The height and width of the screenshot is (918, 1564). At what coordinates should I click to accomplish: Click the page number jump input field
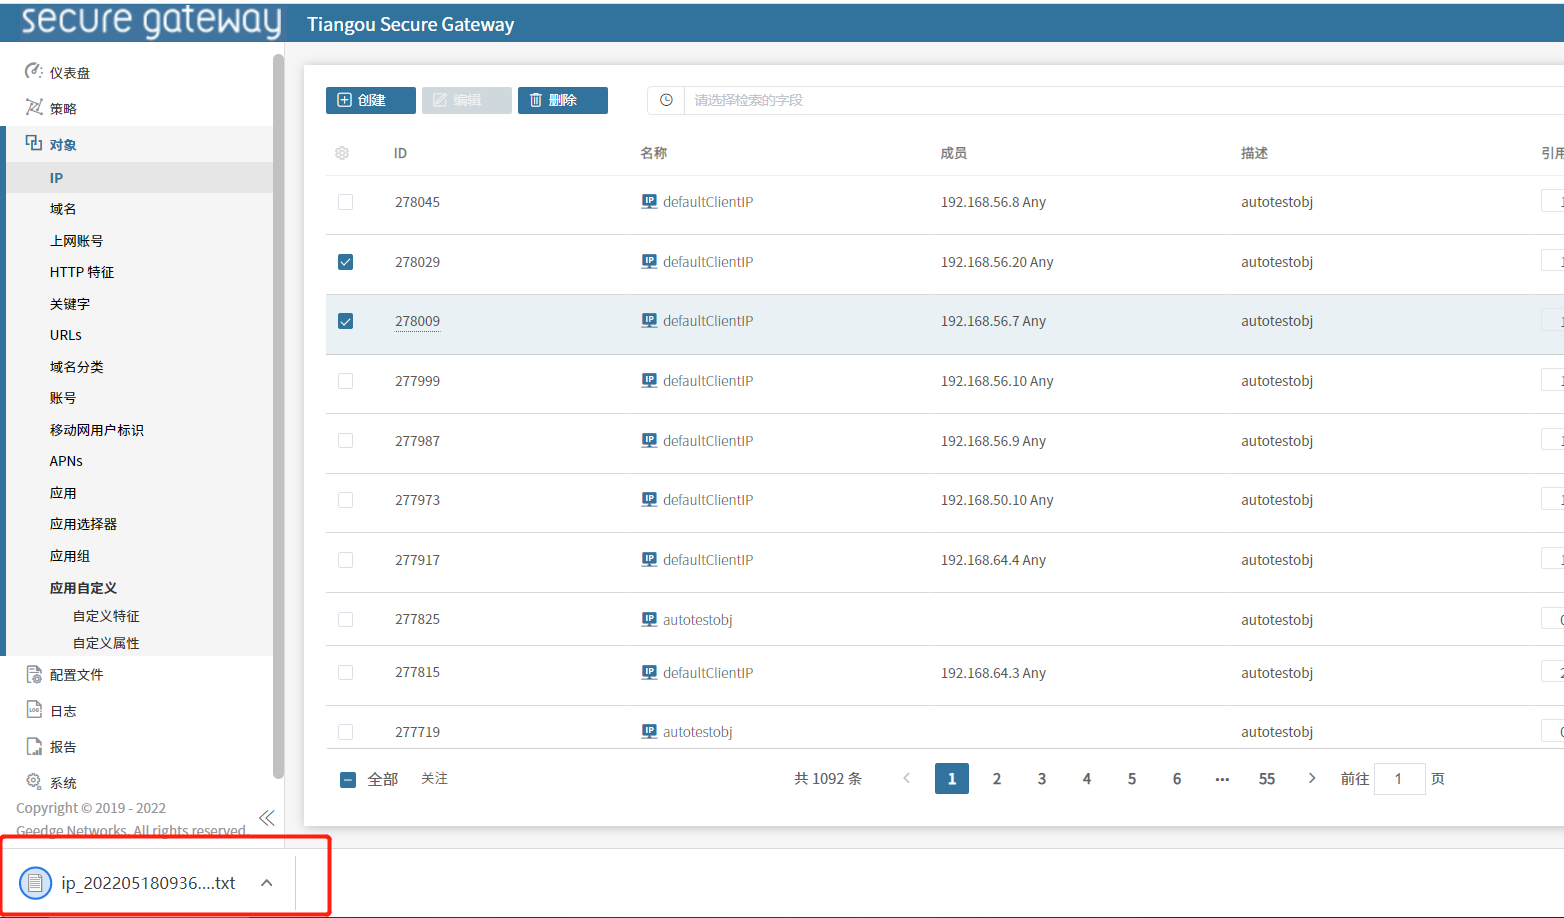click(x=1399, y=779)
